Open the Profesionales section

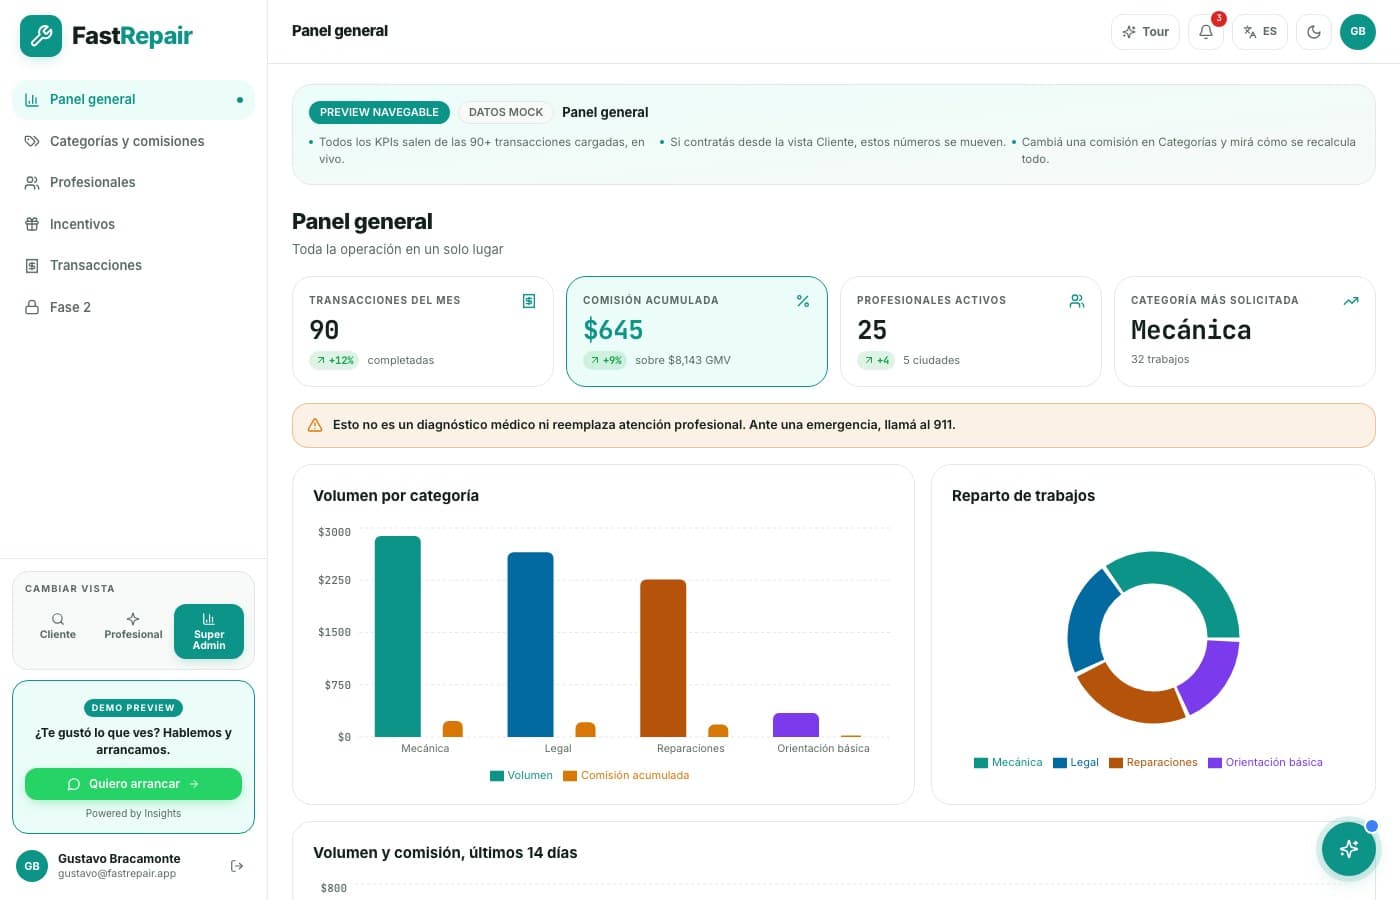(x=133, y=182)
